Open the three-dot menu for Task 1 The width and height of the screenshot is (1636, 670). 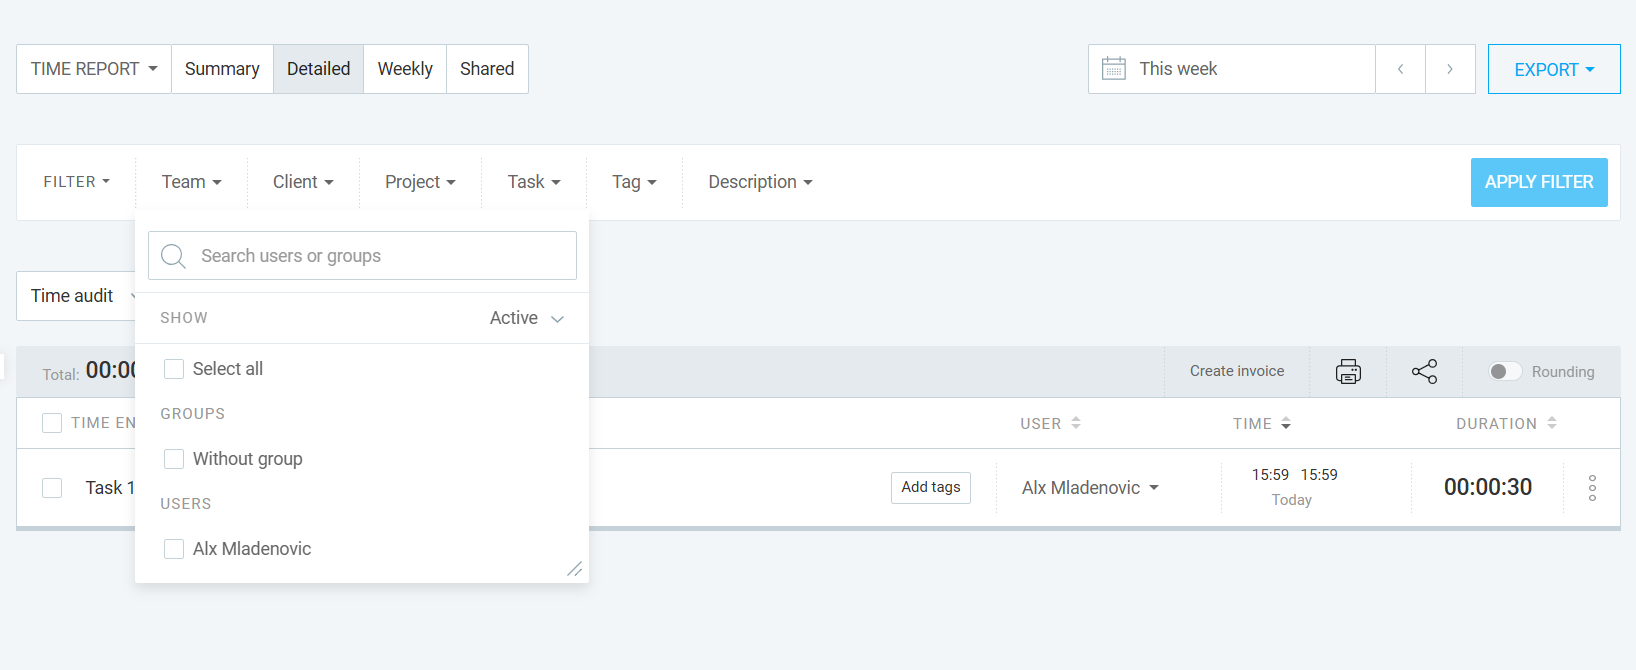point(1592,488)
